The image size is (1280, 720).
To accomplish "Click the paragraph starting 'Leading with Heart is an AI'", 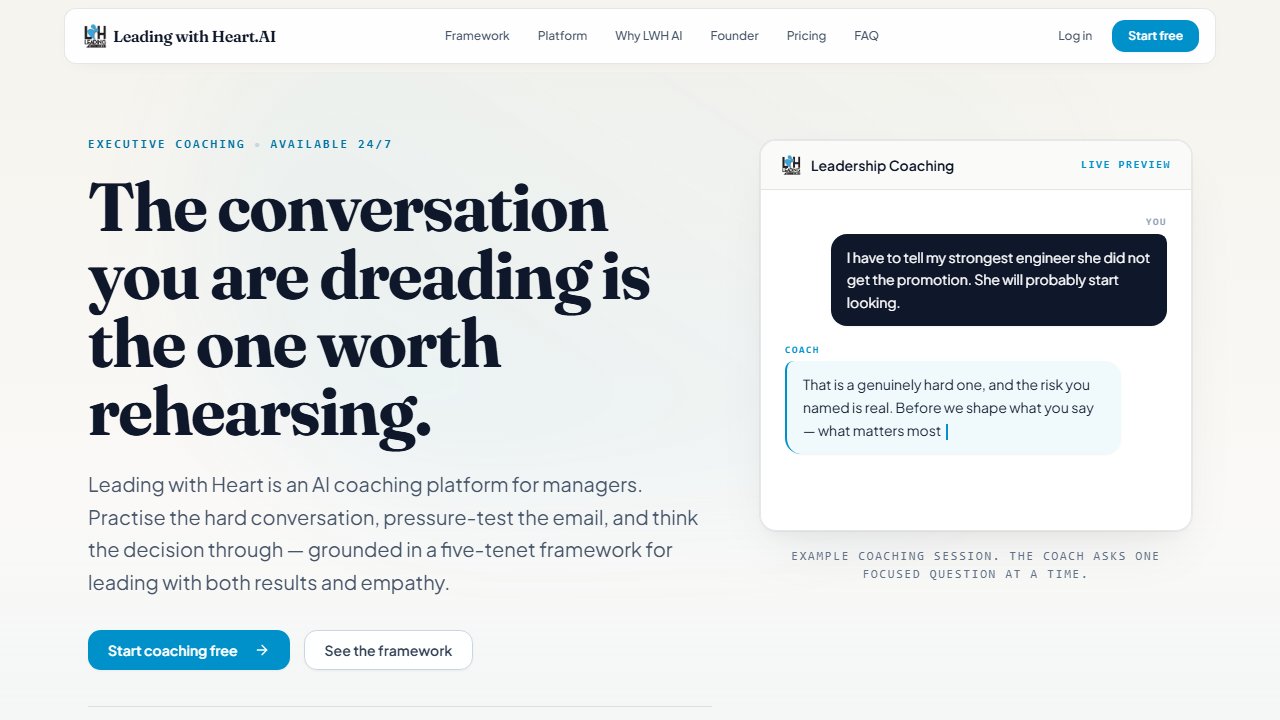I will [x=393, y=534].
